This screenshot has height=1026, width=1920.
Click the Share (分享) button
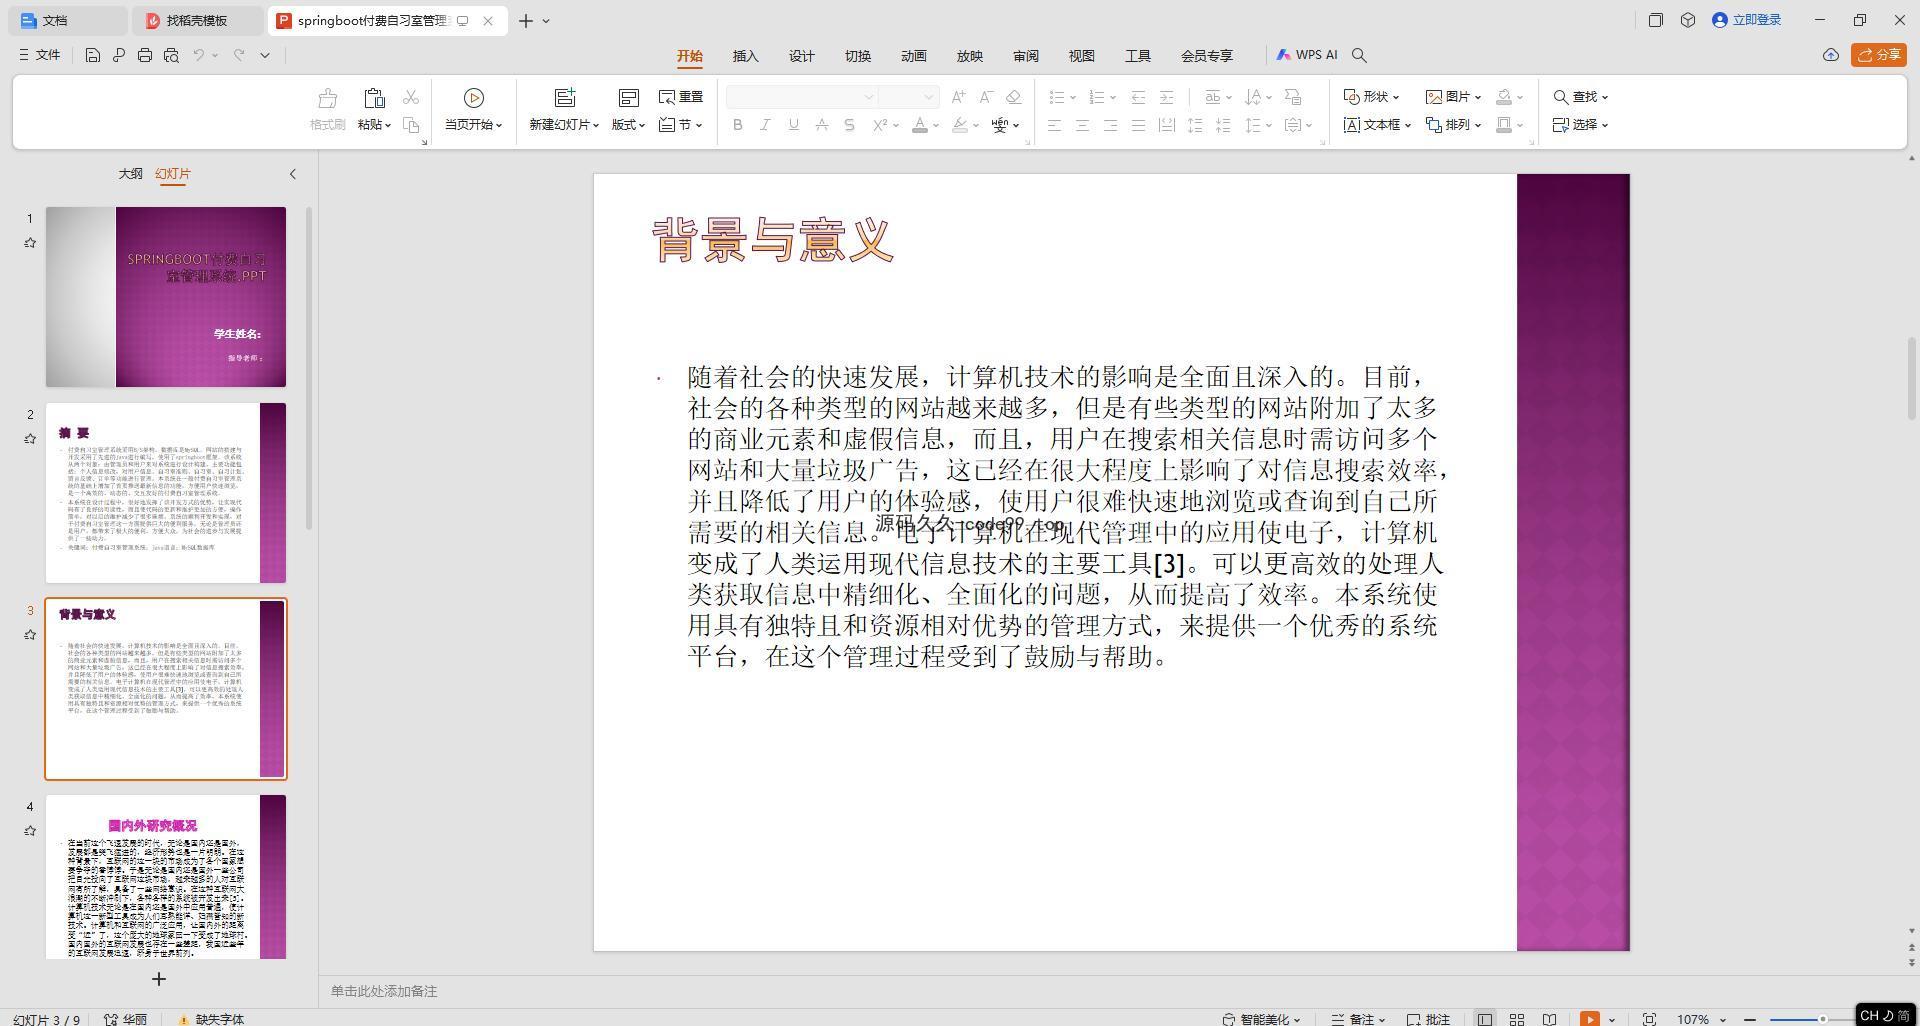point(1878,55)
